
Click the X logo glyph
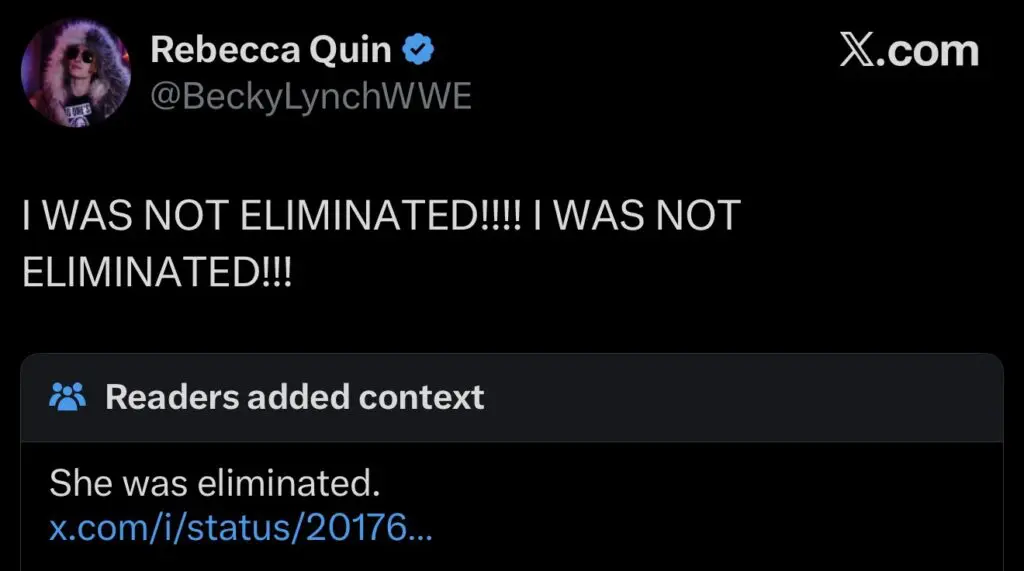[858, 50]
